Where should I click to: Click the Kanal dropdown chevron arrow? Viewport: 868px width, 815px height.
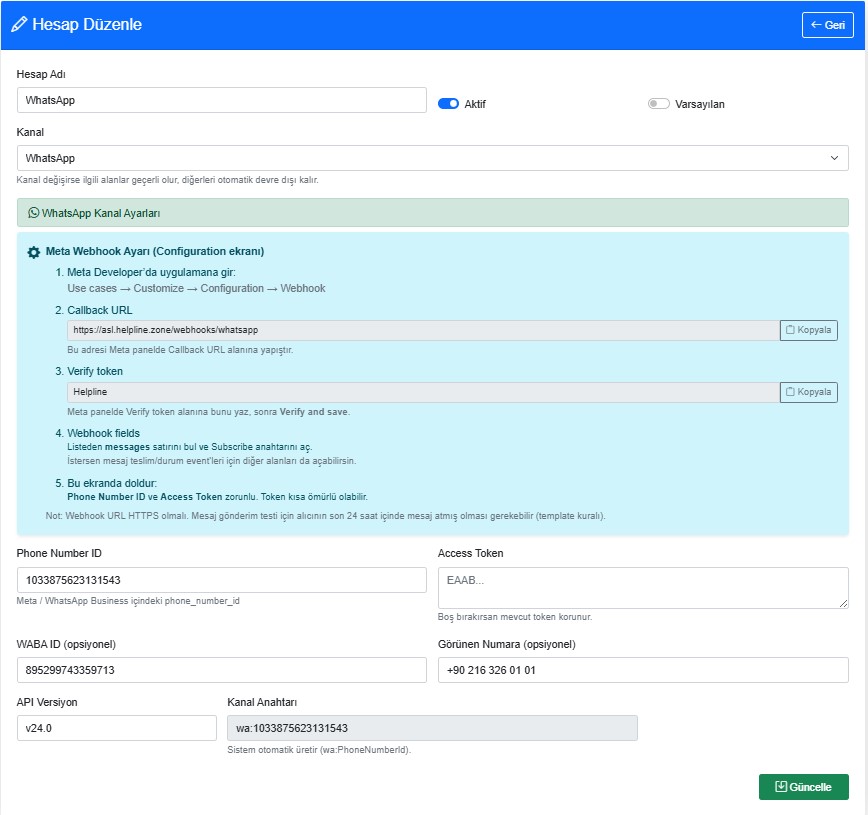click(x=834, y=158)
